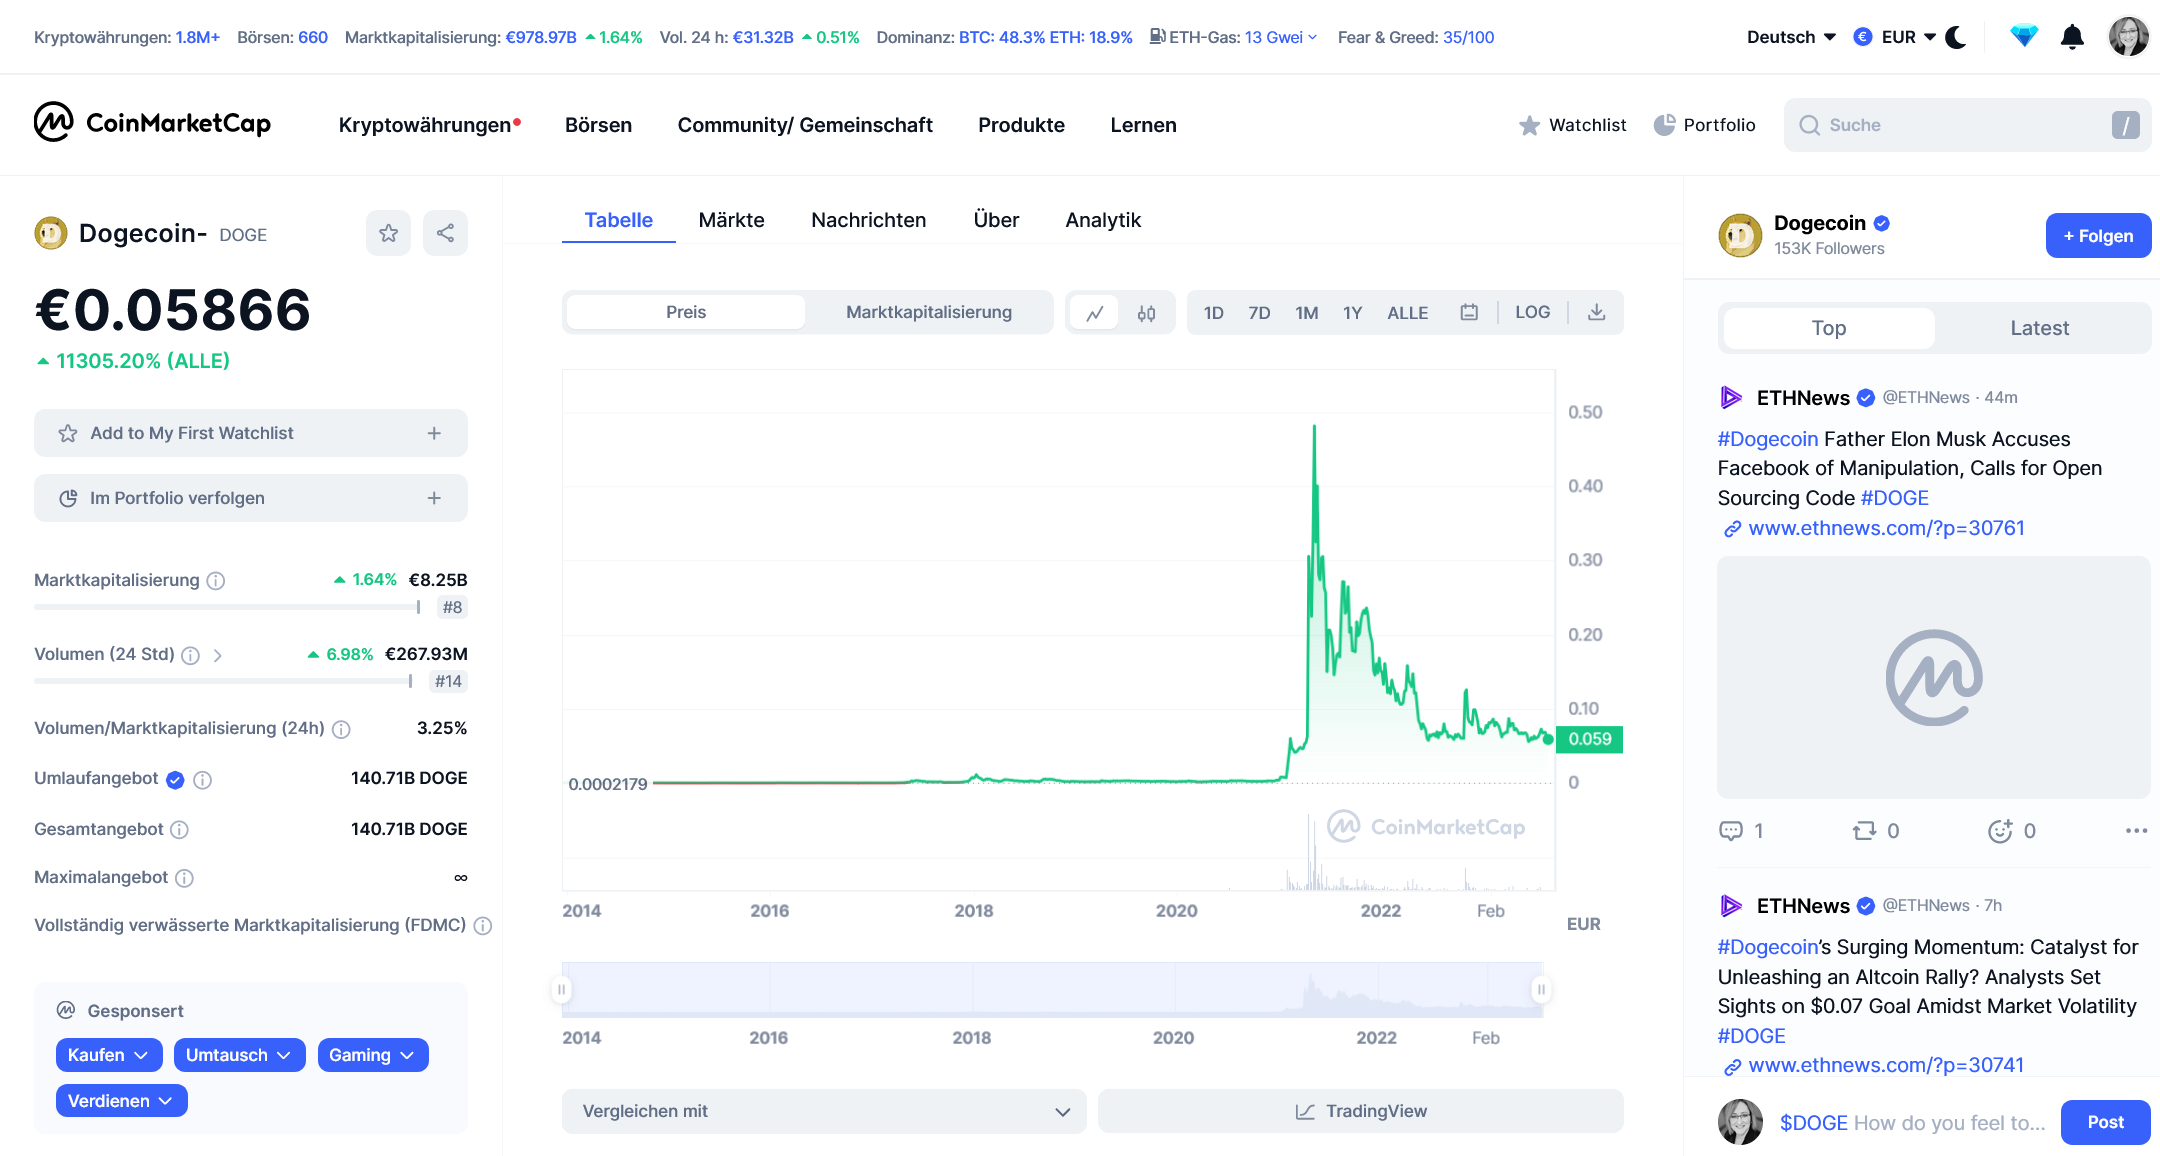The width and height of the screenshot is (2160, 1156).
Task: Open notifications bell
Action: coord(2072,37)
